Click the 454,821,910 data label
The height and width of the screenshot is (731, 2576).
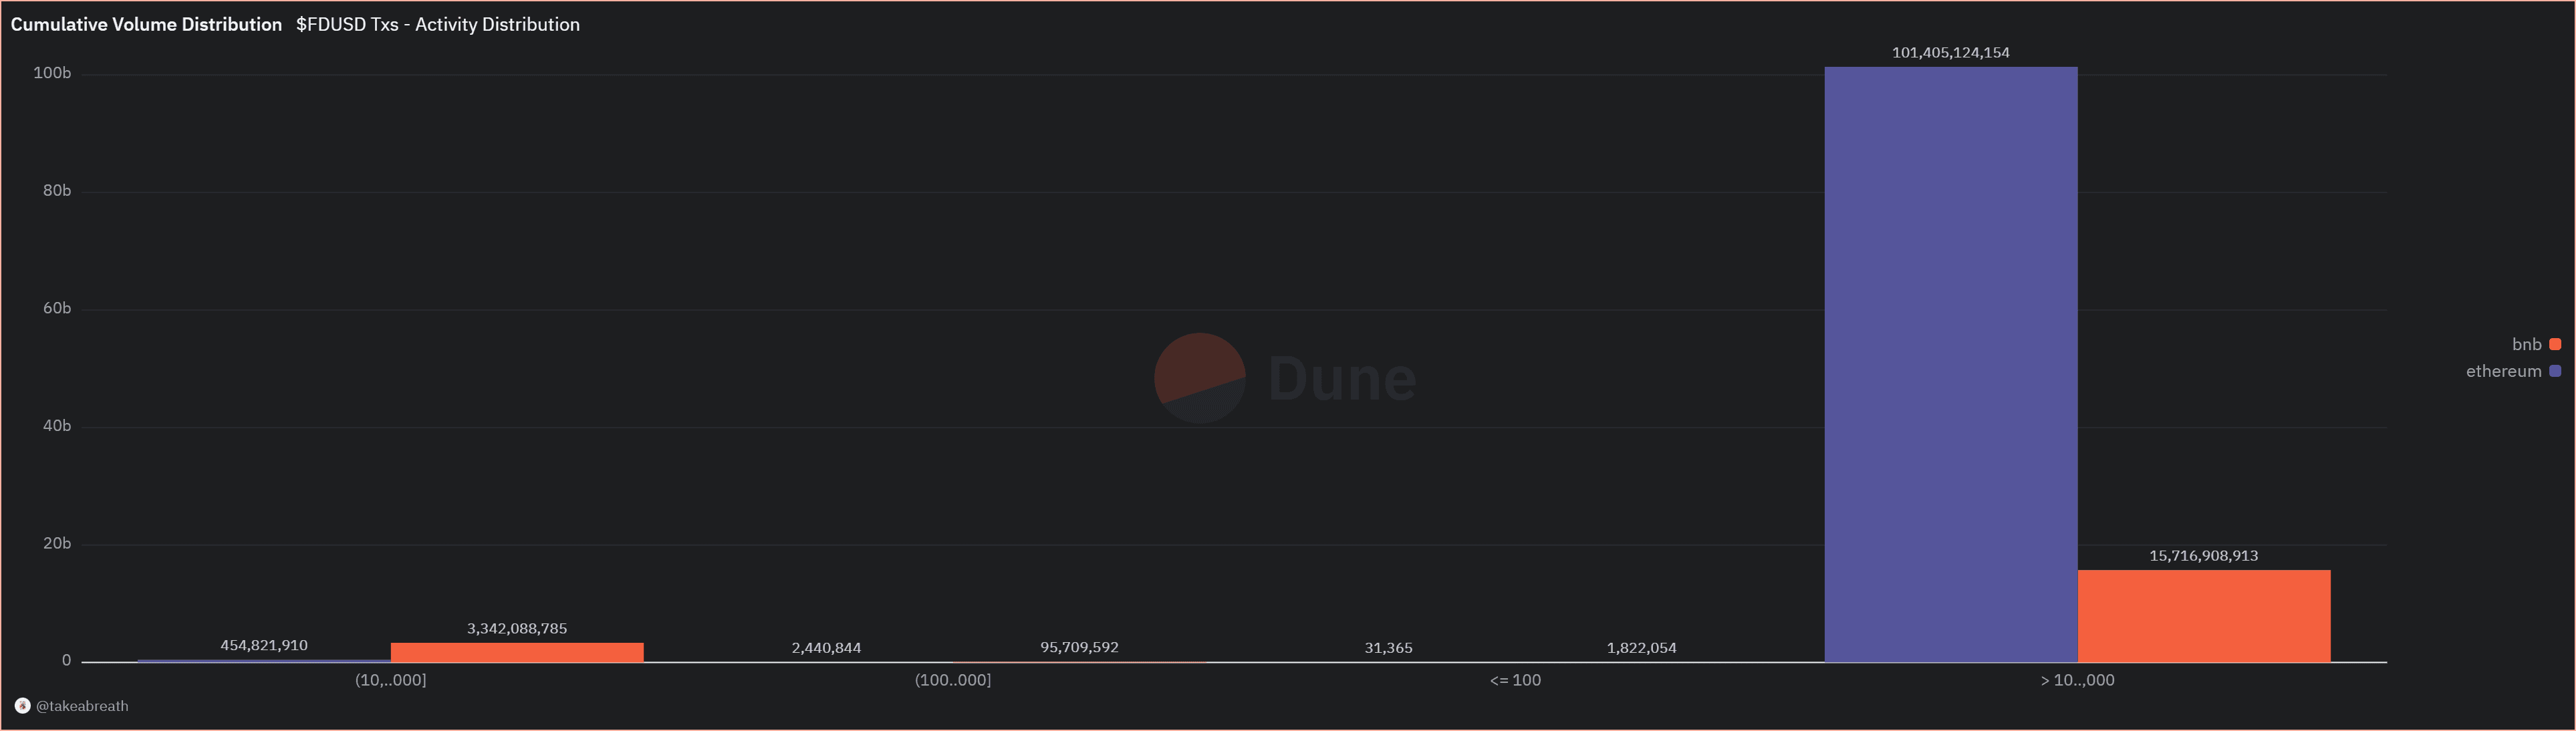[264, 646]
